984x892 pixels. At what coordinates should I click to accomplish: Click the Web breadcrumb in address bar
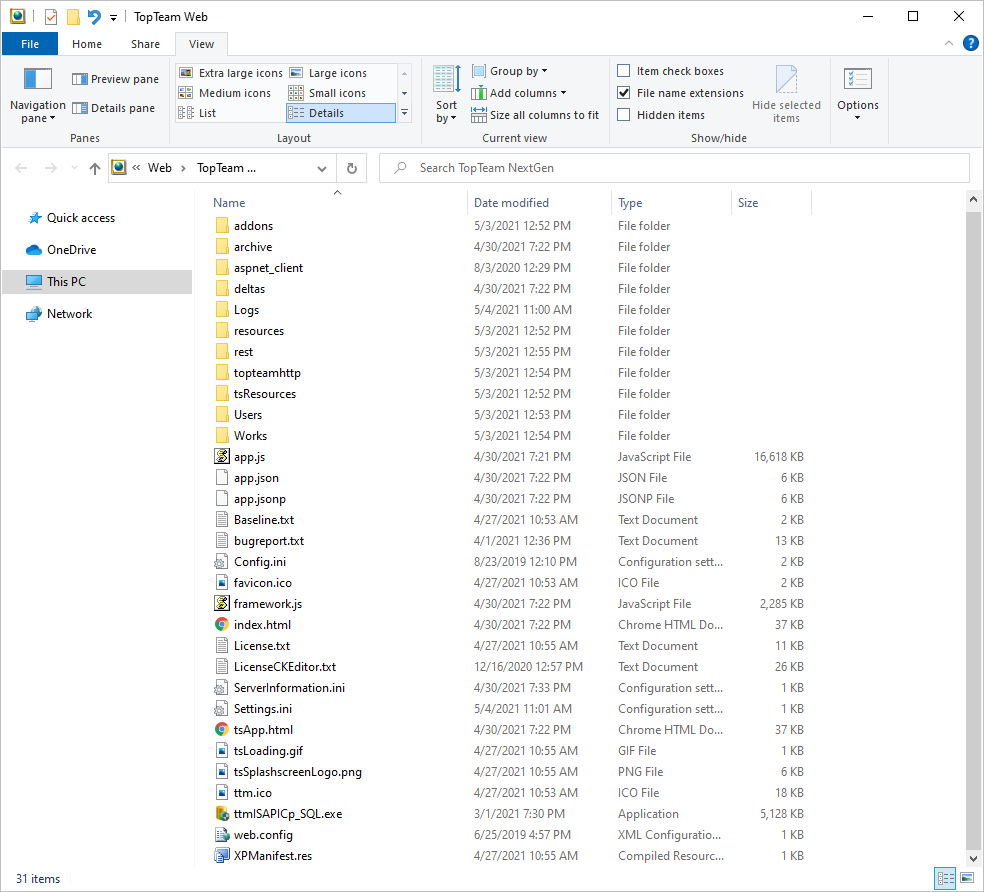pyautogui.click(x=159, y=168)
